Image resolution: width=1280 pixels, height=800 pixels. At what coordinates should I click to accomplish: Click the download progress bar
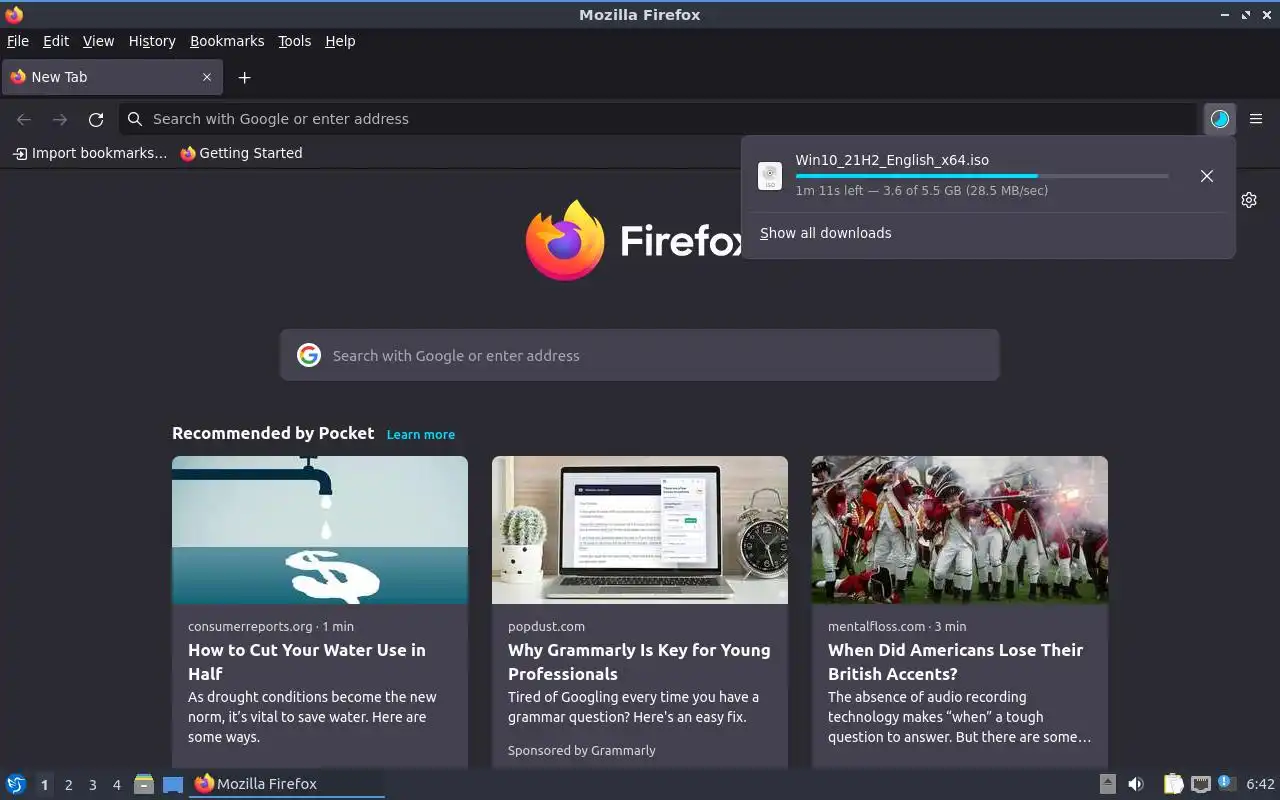pyautogui.click(x=982, y=176)
